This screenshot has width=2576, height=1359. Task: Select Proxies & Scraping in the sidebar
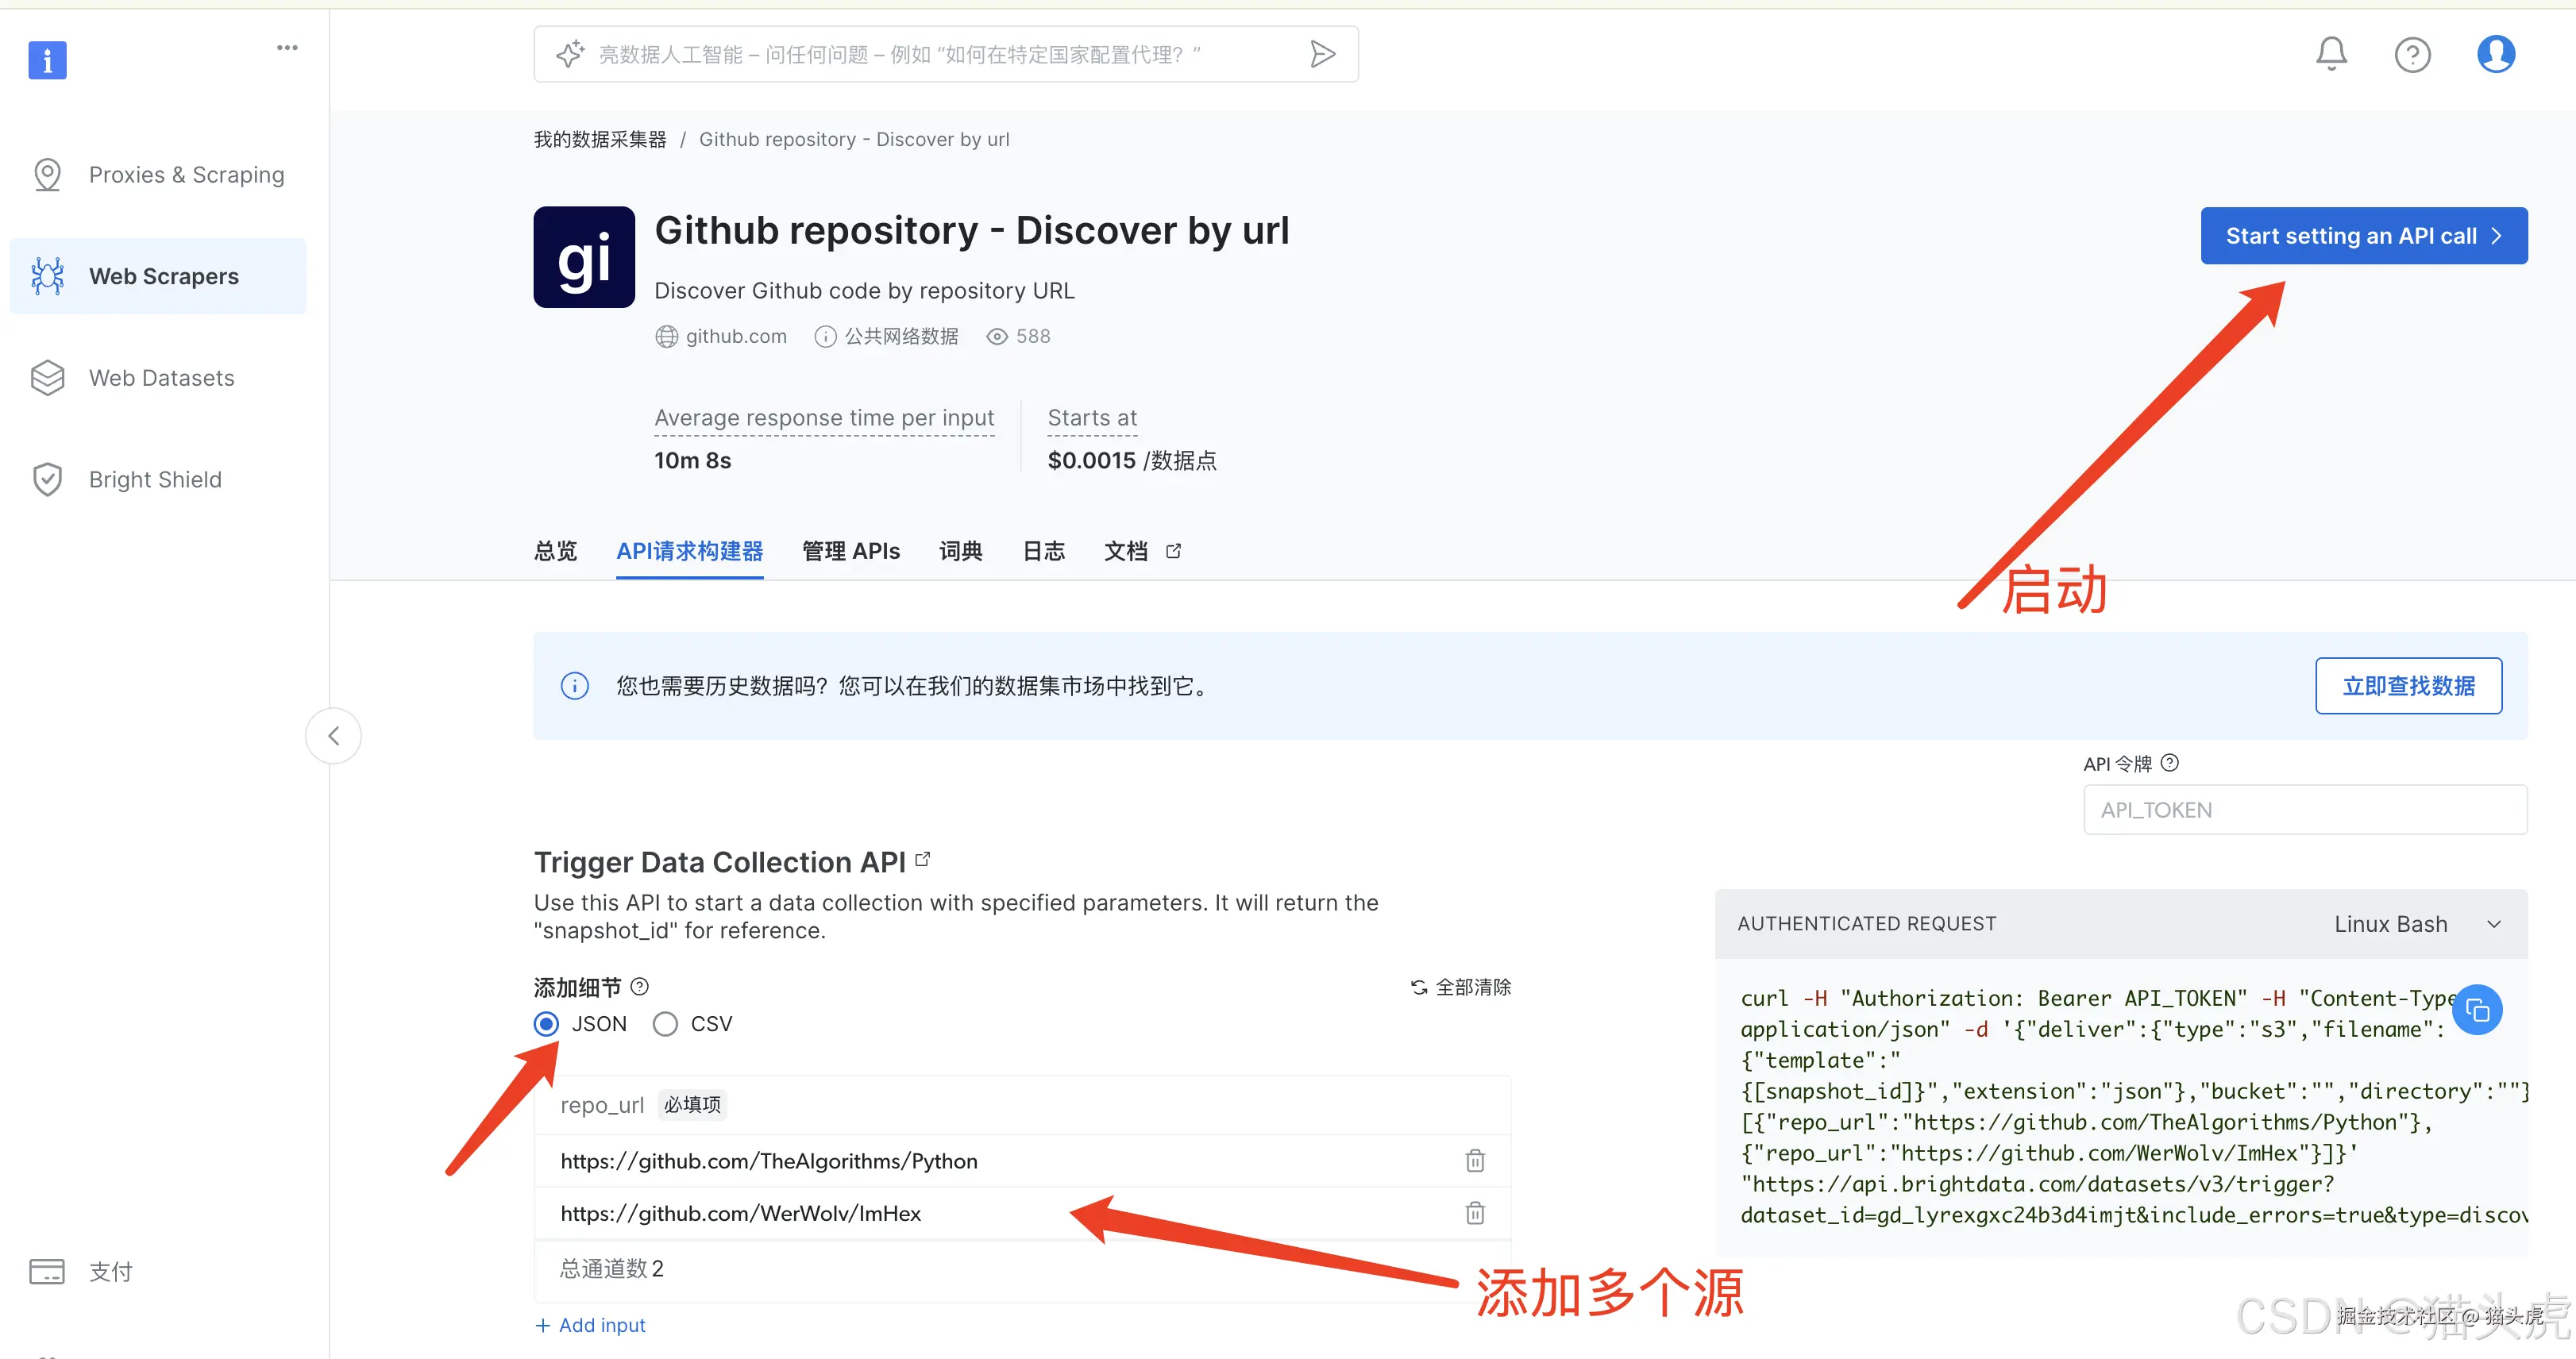click(186, 174)
